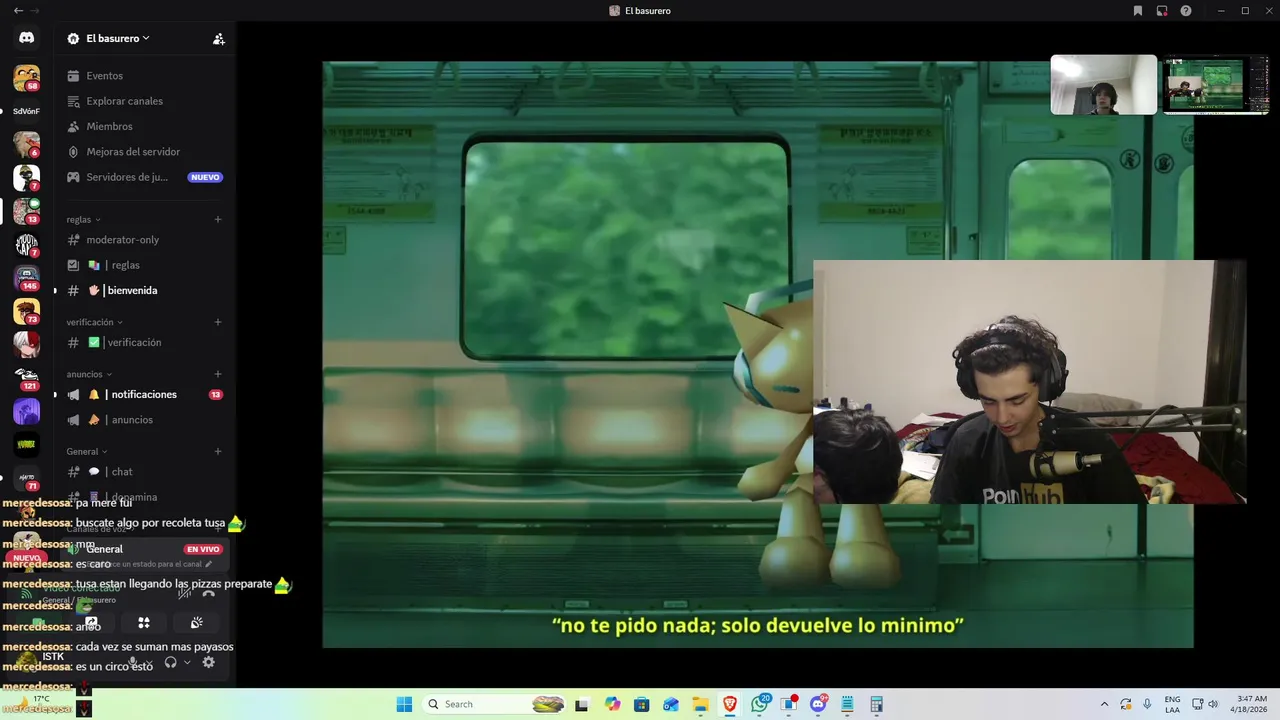The width and height of the screenshot is (1280, 720).
Task: Select the moderator-only channel
Action: (x=145, y=240)
